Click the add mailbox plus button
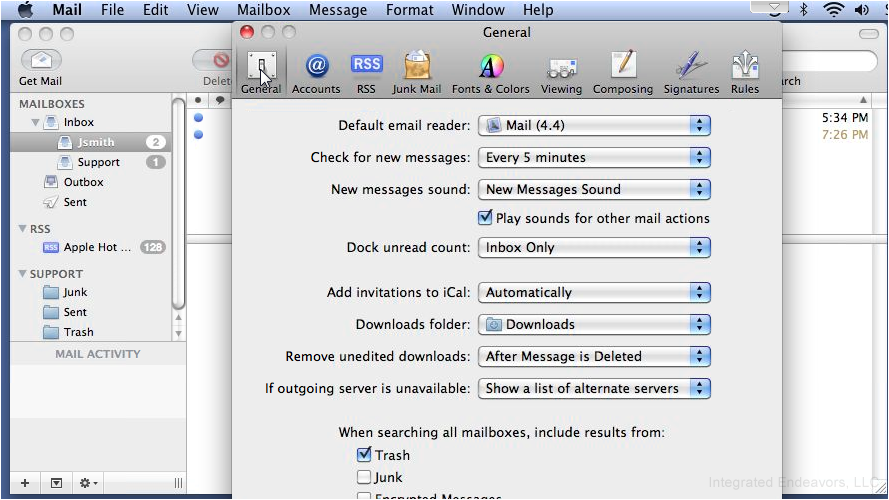 [25, 483]
